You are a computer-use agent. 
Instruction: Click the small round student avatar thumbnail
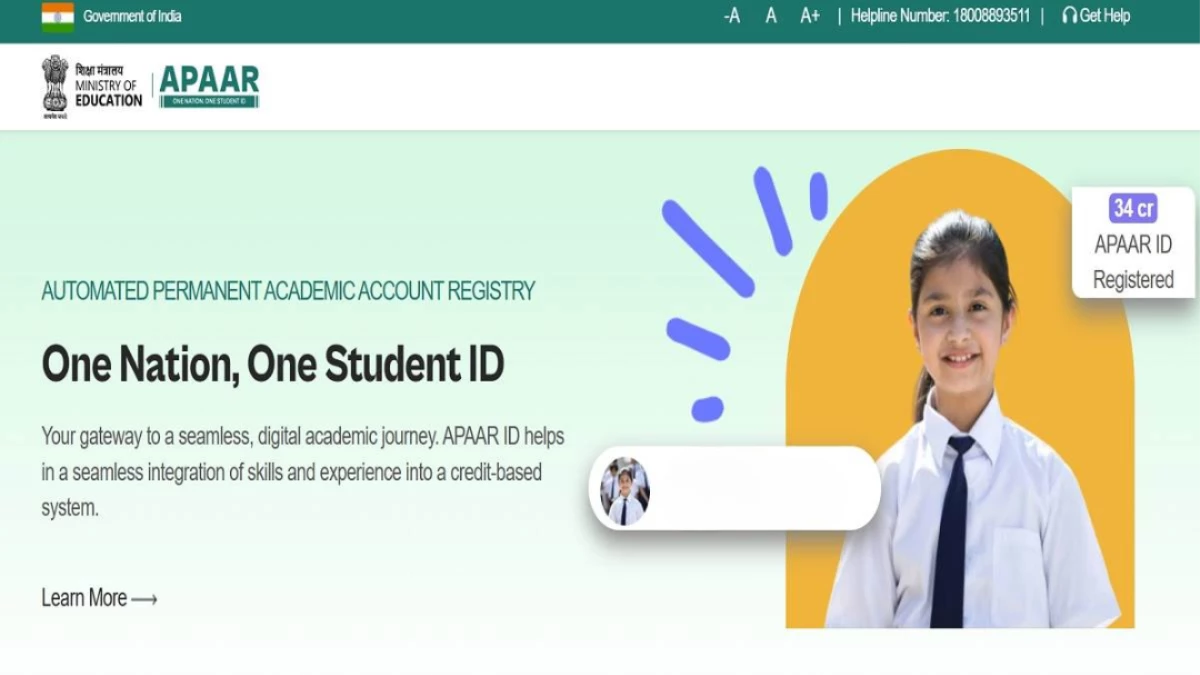pyautogui.click(x=625, y=491)
